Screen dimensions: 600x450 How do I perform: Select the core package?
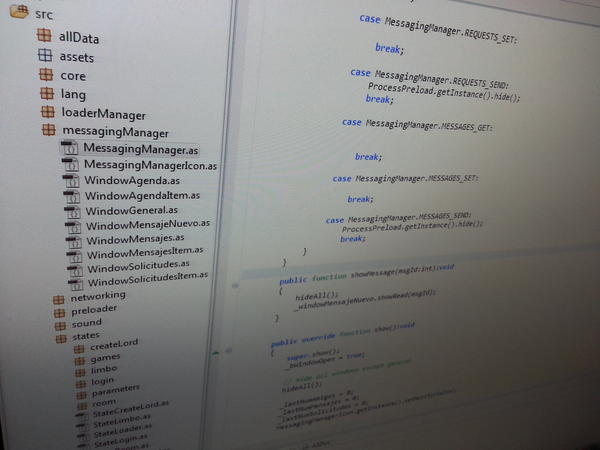(73, 75)
